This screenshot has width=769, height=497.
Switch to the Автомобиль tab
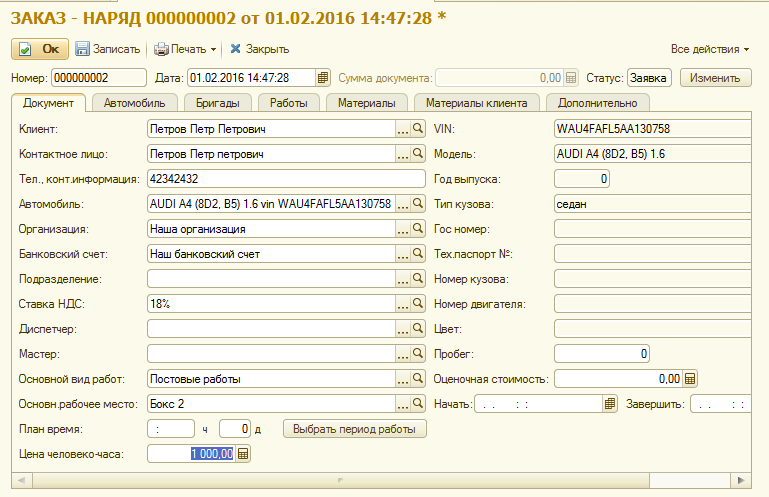click(x=134, y=102)
